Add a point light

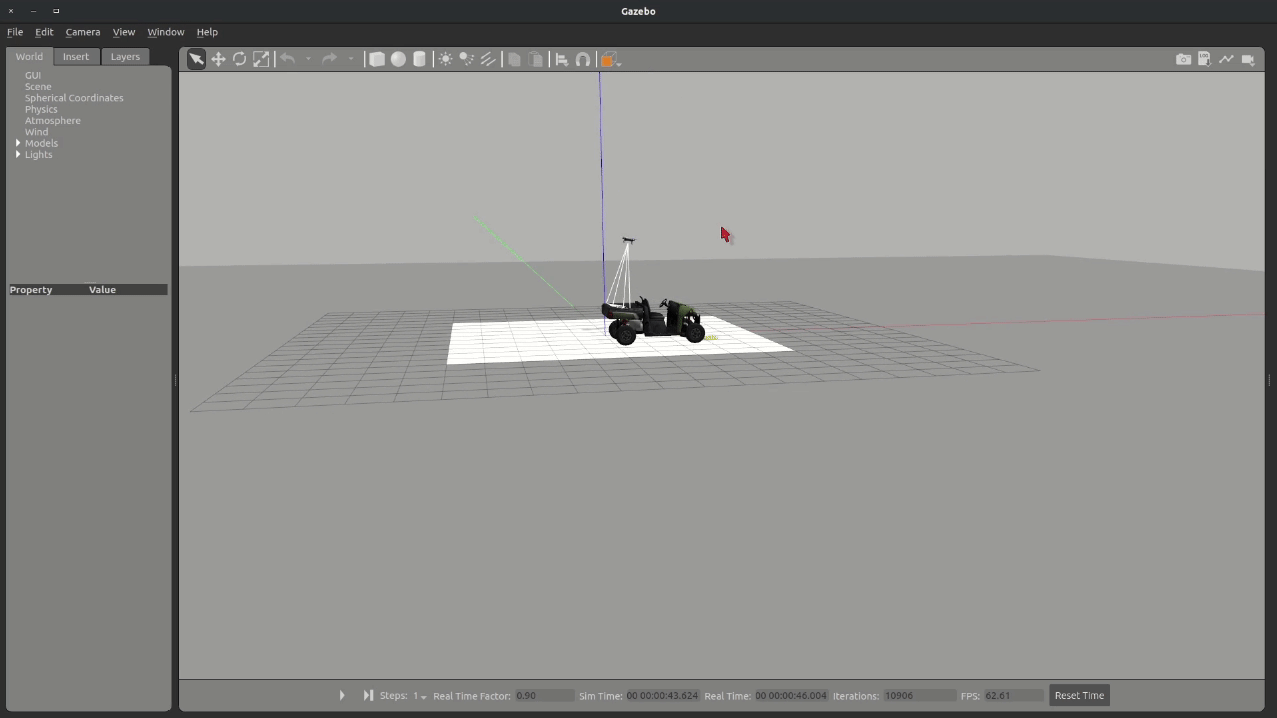click(x=445, y=59)
